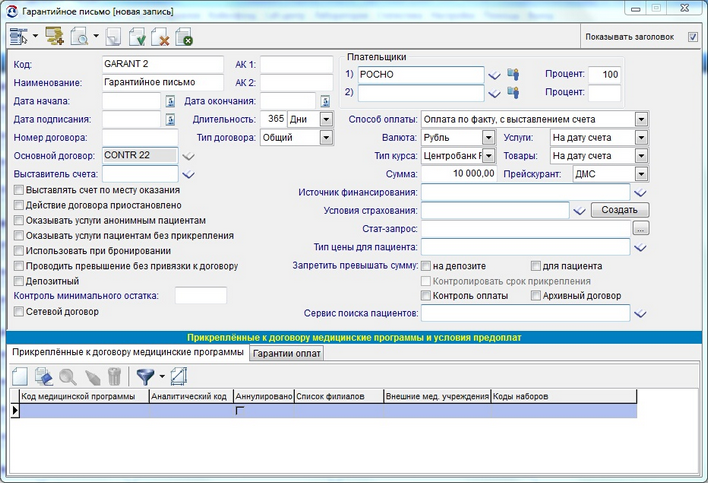Click the lookup checkmark for payer 1 РОСНО
The height and width of the screenshot is (483, 708).
pyautogui.click(x=494, y=75)
